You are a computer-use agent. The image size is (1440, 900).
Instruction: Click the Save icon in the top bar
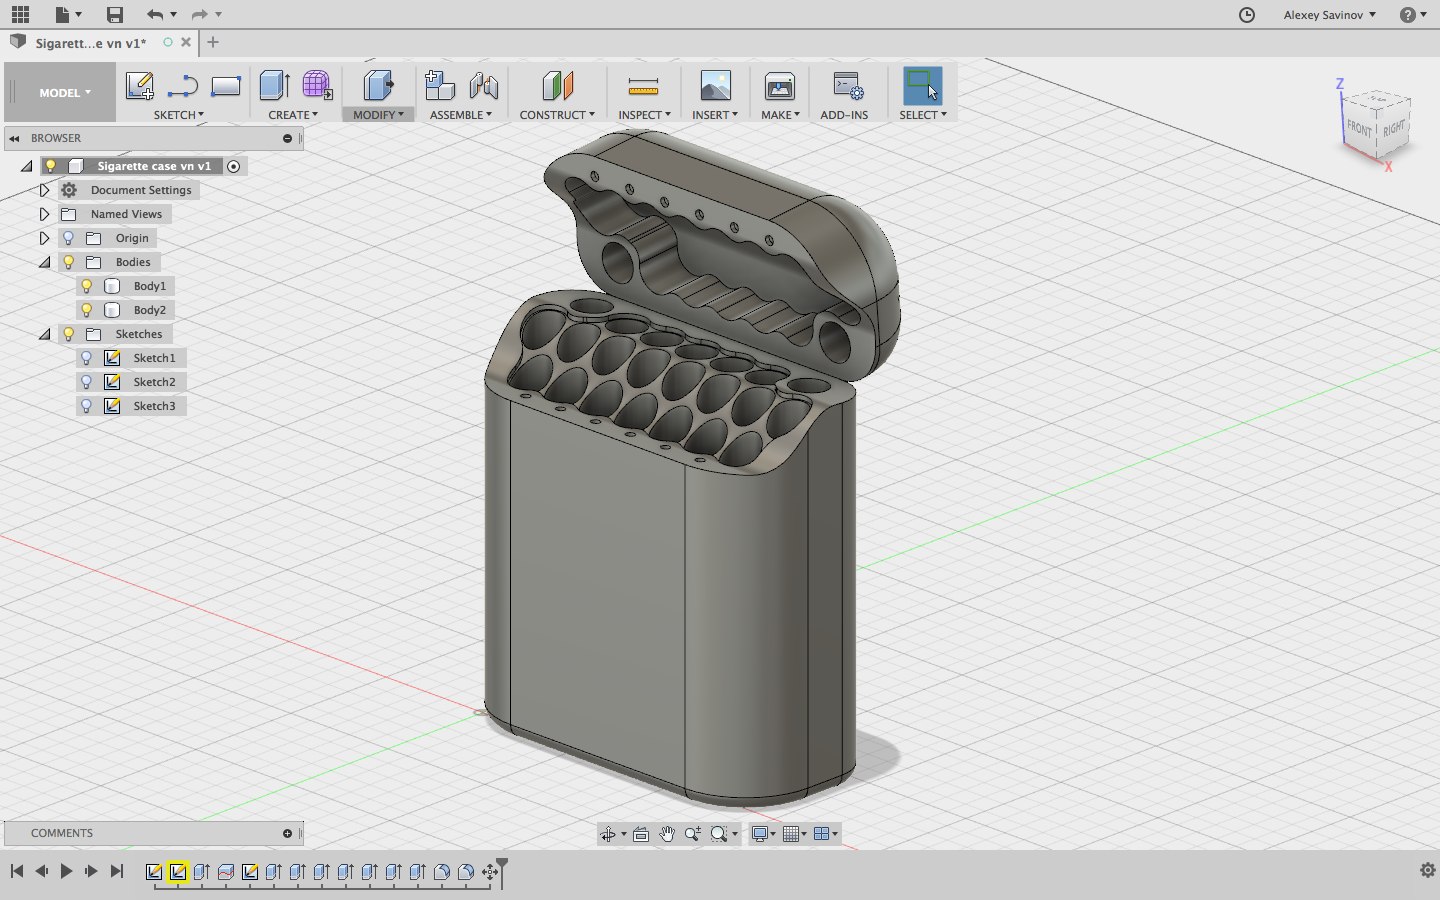pos(115,14)
